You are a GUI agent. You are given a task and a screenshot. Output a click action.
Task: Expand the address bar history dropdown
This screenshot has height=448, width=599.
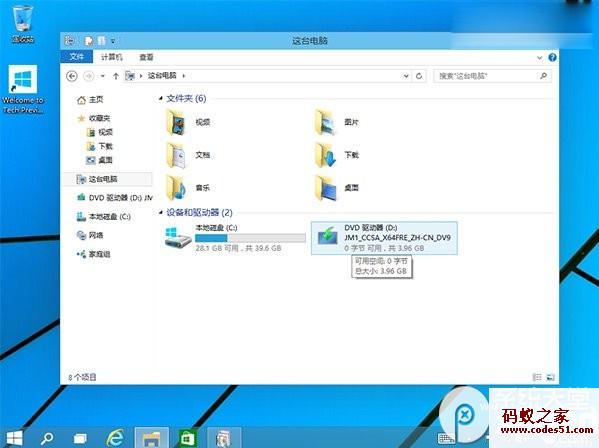[x=406, y=76]
